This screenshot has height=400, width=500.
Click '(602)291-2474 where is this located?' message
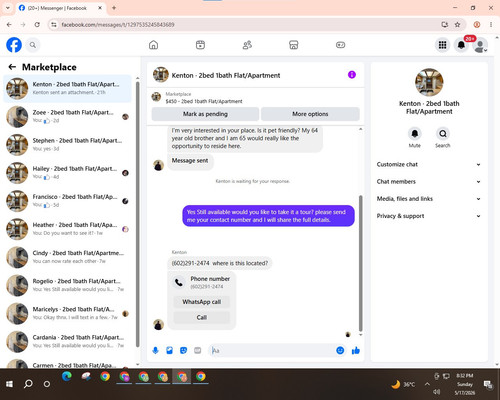tap(220, 263)
